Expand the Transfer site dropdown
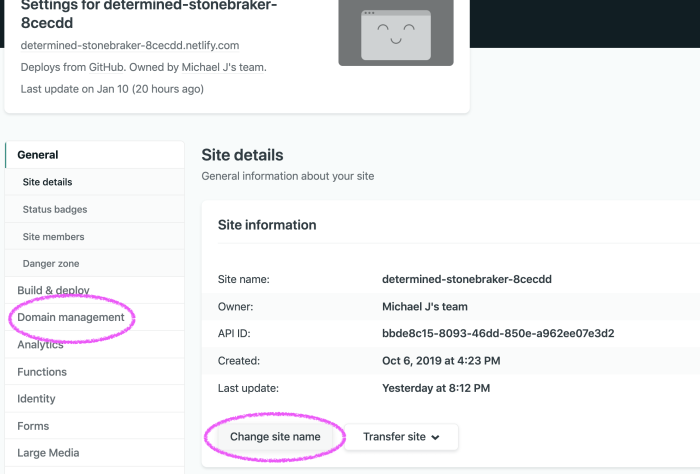Image resolution: width=700 pixels, height=474 pixels. [x=401, y=437]
